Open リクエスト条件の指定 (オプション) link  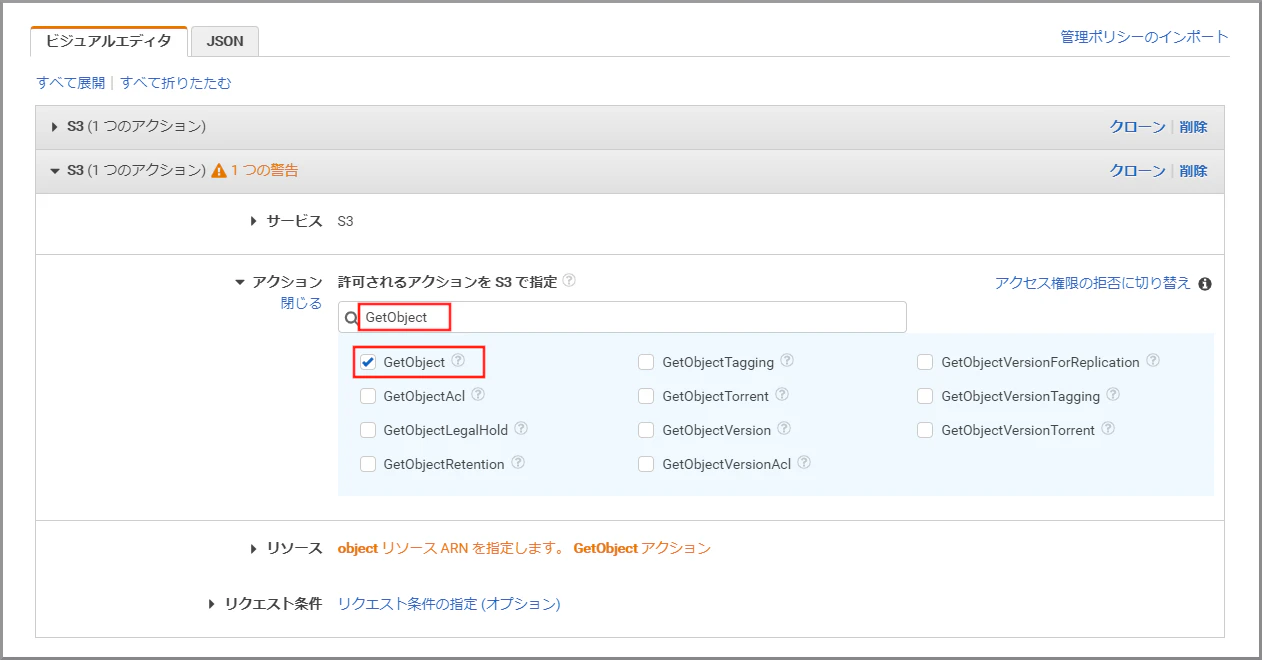[x=449, y=604]
